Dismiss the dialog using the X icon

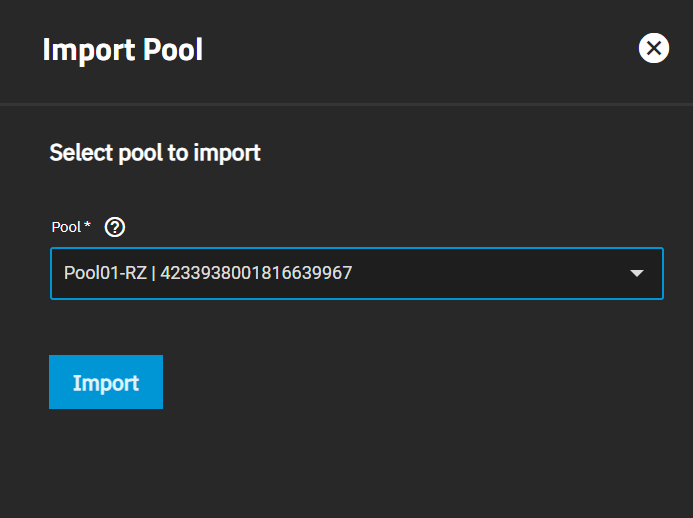click(x=654, y=48)
